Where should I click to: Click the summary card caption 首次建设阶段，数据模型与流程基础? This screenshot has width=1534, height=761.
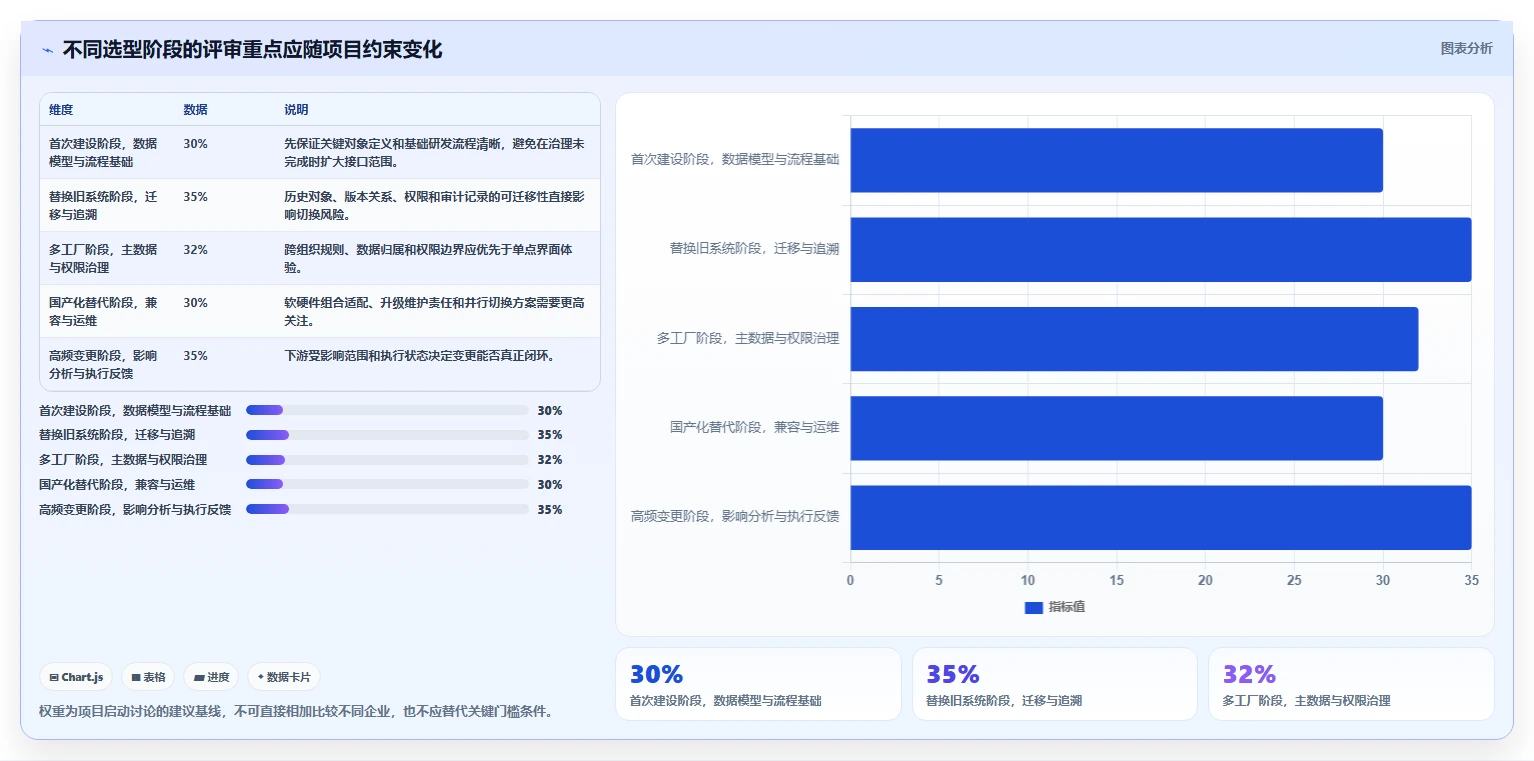point(726,701)
